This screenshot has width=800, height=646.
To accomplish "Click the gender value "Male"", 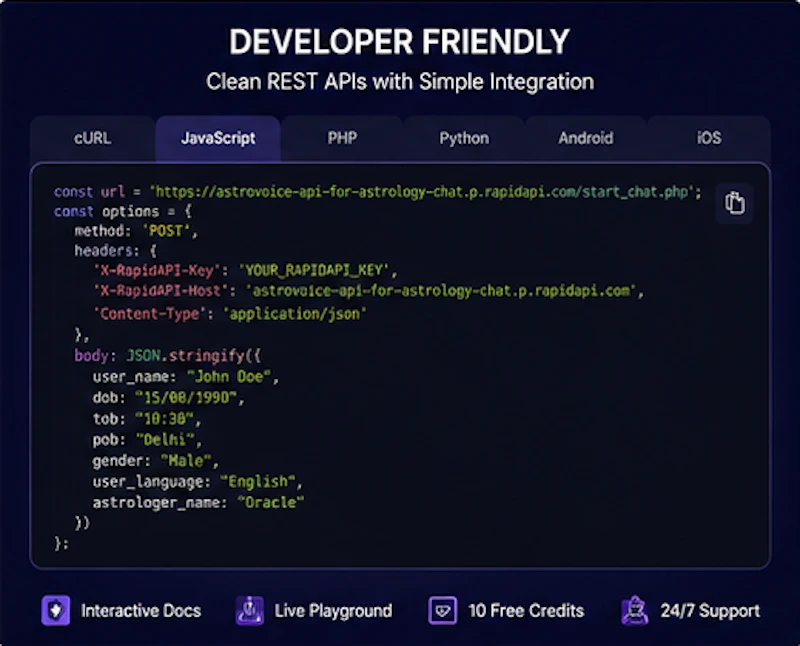I will (186, 461).
